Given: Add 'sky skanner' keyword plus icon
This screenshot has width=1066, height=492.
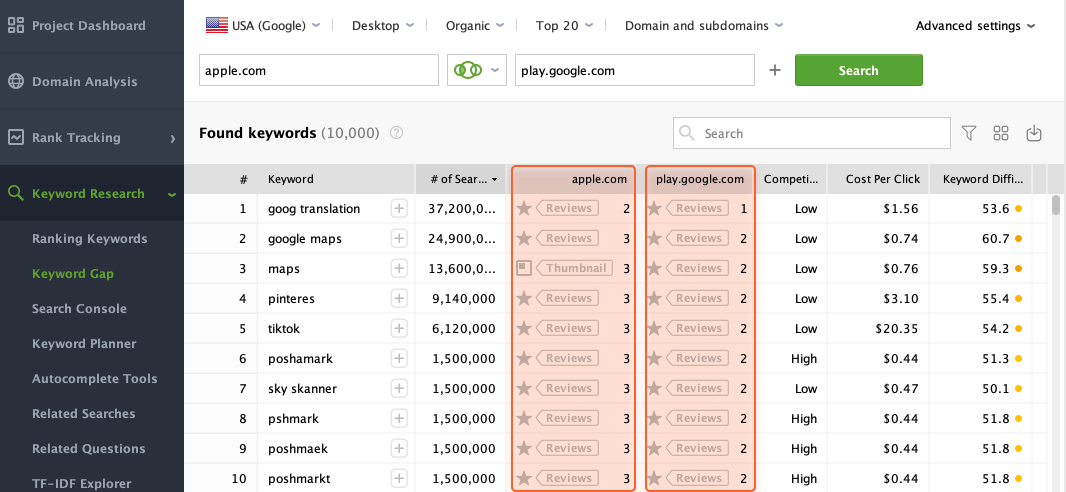Looking at the screenshot, I should point(399,389).
